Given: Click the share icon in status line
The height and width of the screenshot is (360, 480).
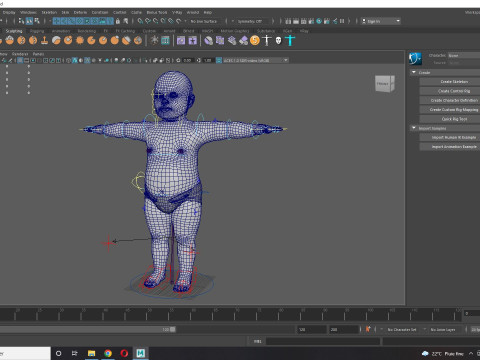Looking at the screenshot, I should [x=335, y=21].
